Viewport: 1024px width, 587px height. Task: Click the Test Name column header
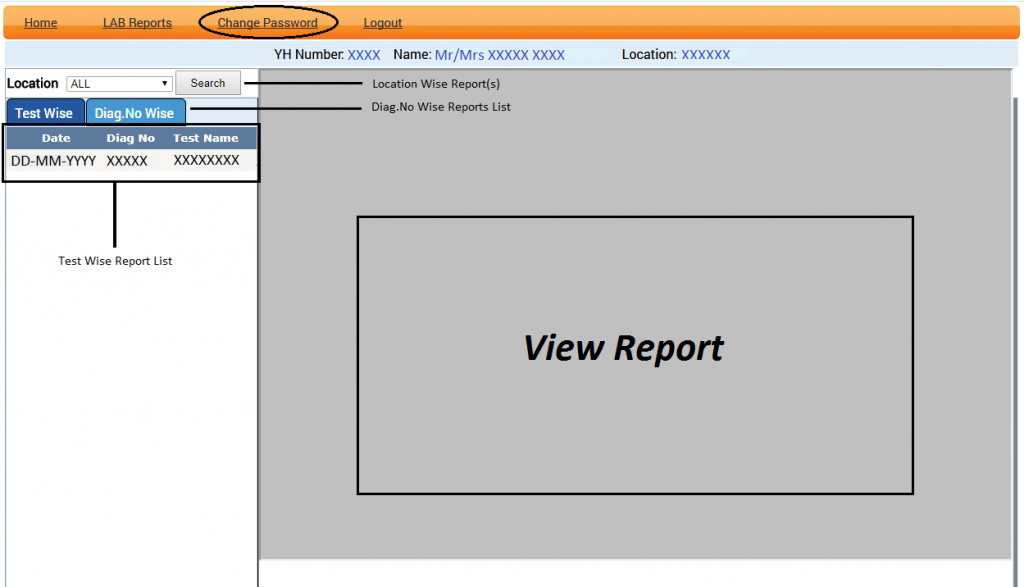(x=206, y=138)
